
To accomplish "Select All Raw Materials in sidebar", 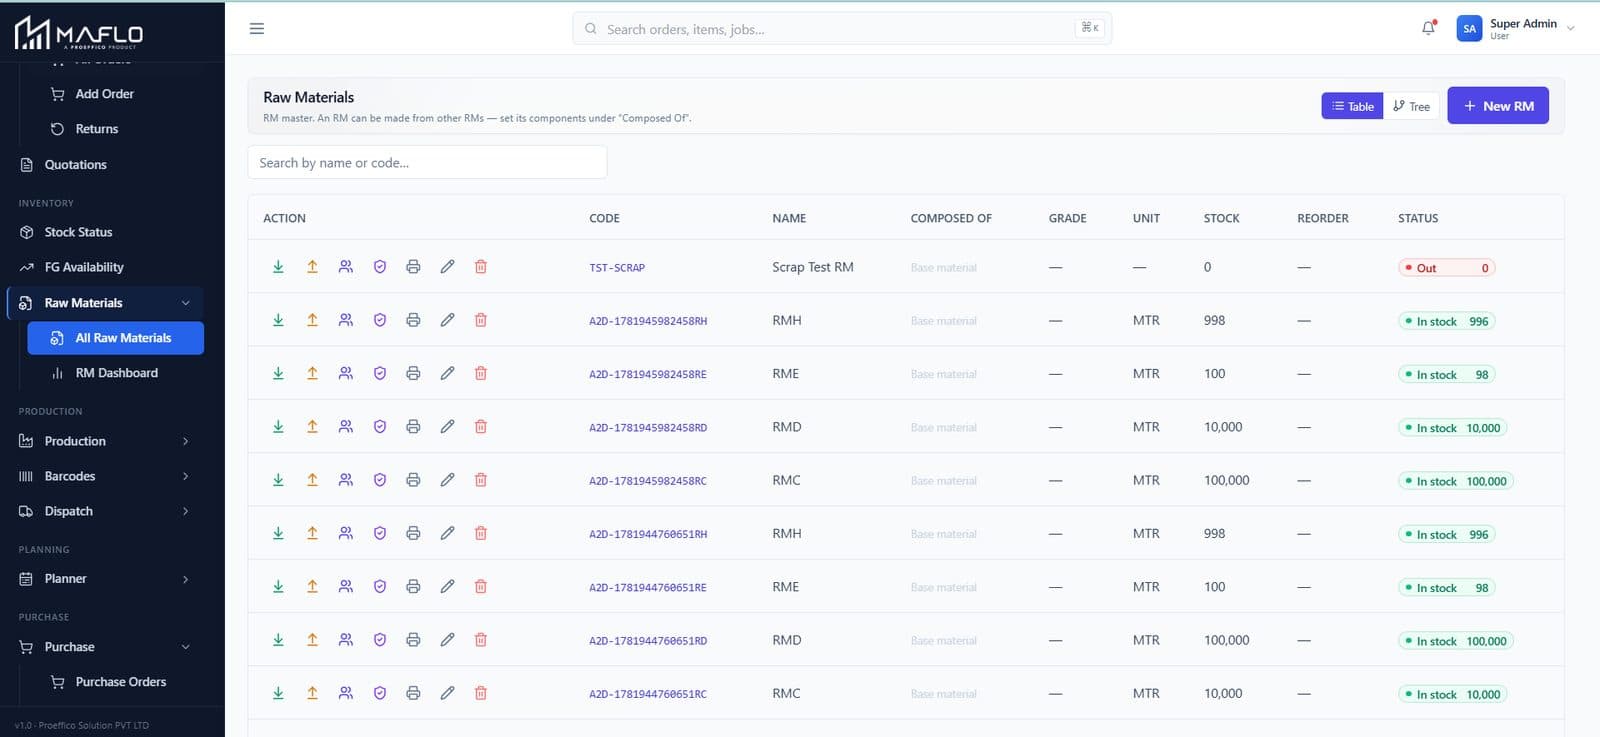I will coord(116,338).
